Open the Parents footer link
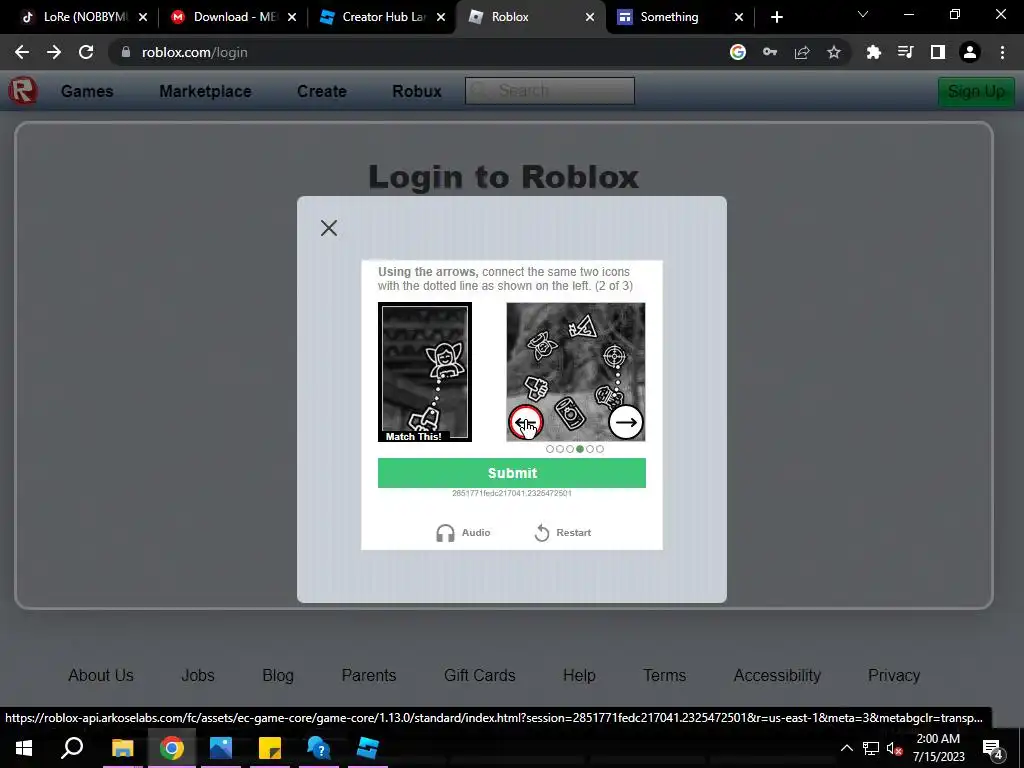 (x=369, y=675)
